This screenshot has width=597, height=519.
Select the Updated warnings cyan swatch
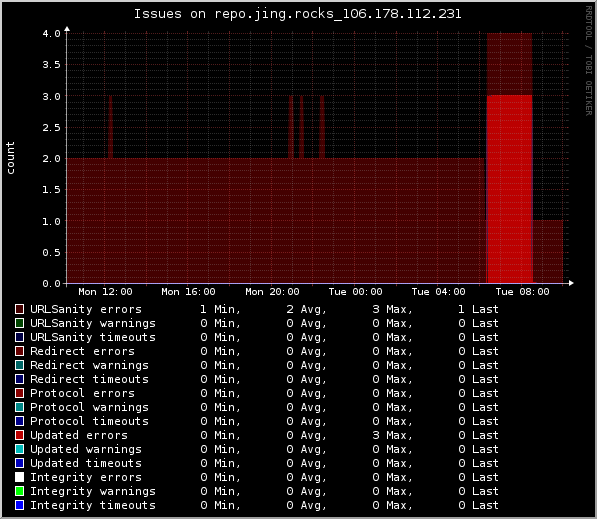tap(19, 449)
